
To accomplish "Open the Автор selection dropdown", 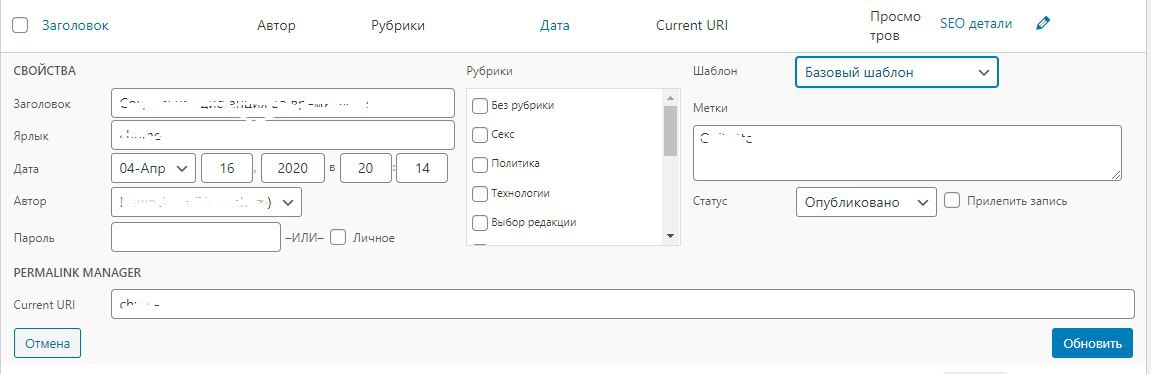I will pyautogui.click(x=206, y=202).
